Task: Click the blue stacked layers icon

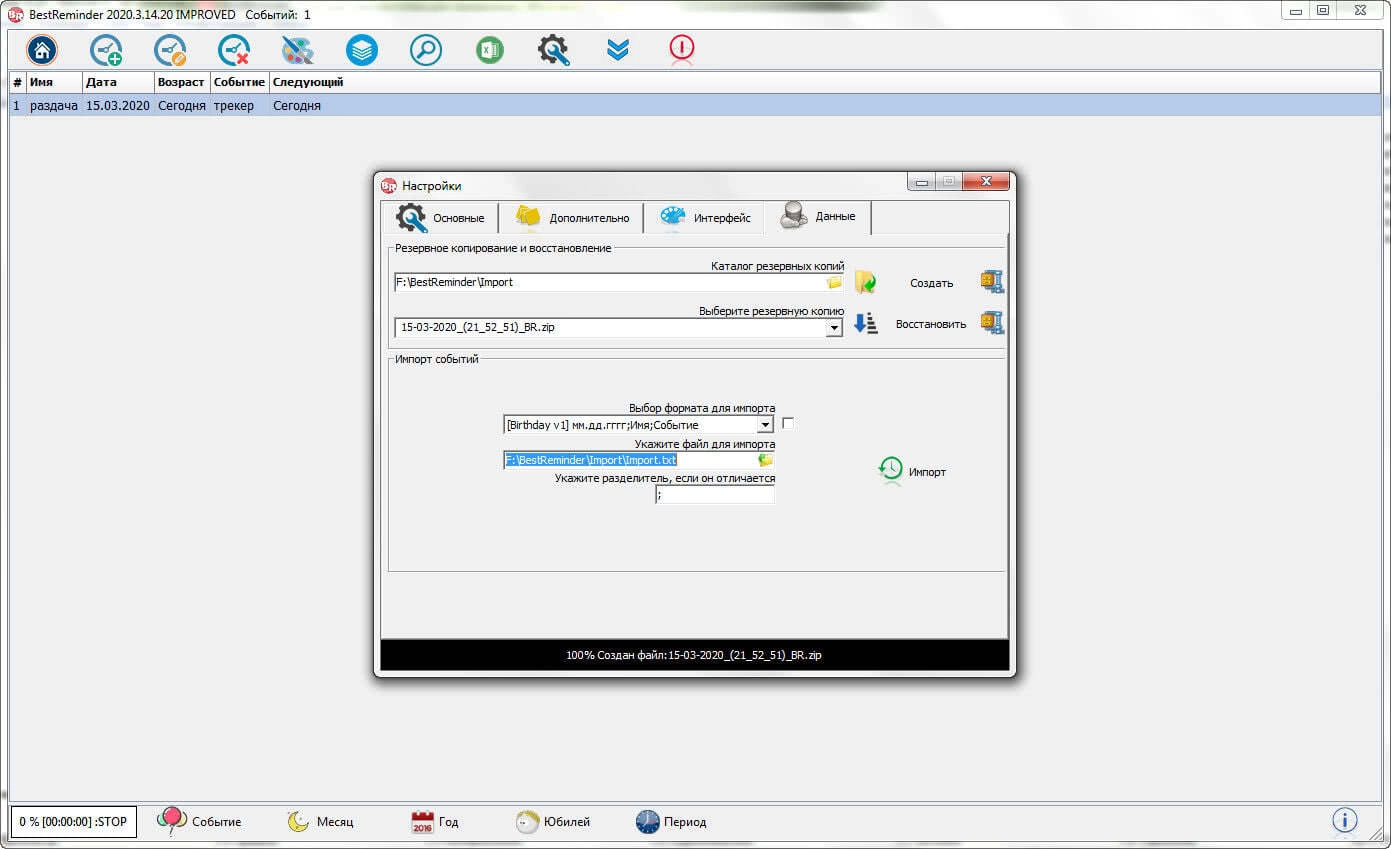Action: [362, 50]
